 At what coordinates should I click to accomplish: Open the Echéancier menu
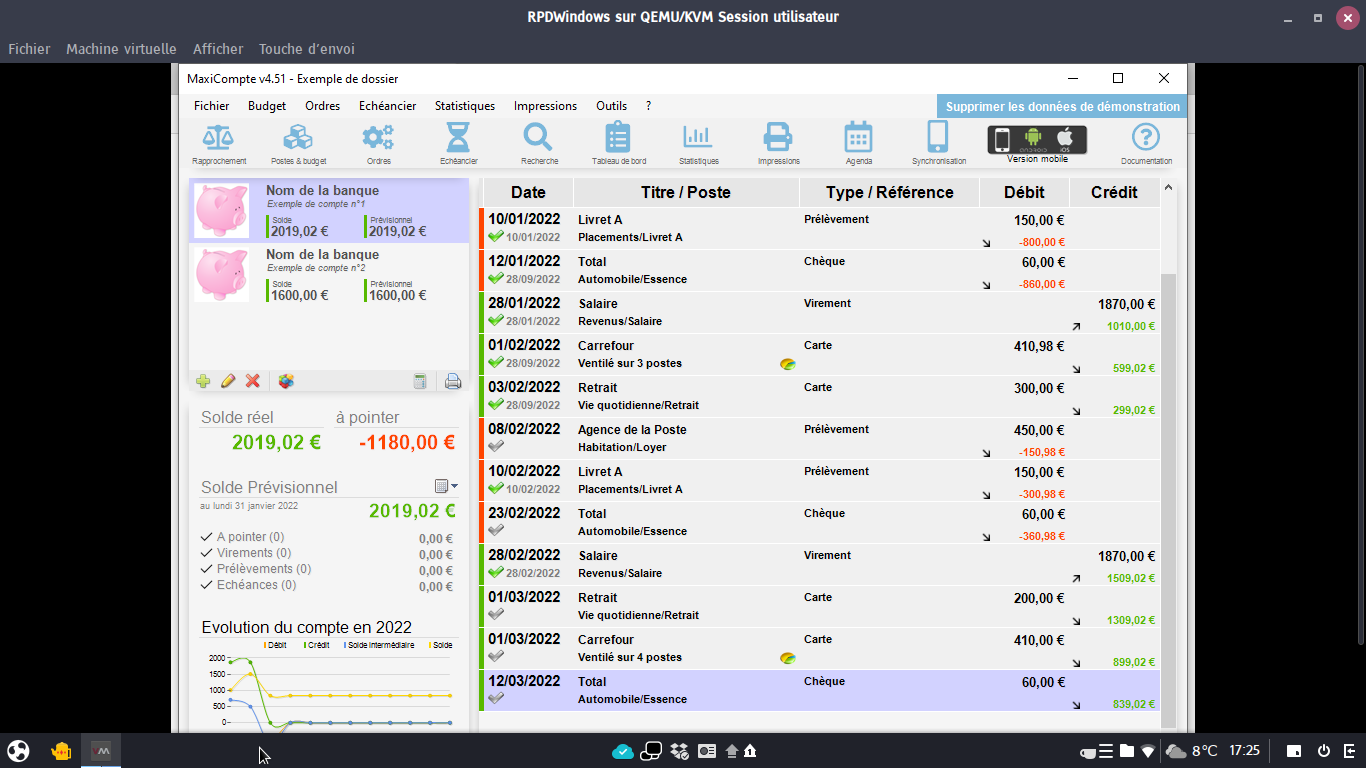coord(387,106)
